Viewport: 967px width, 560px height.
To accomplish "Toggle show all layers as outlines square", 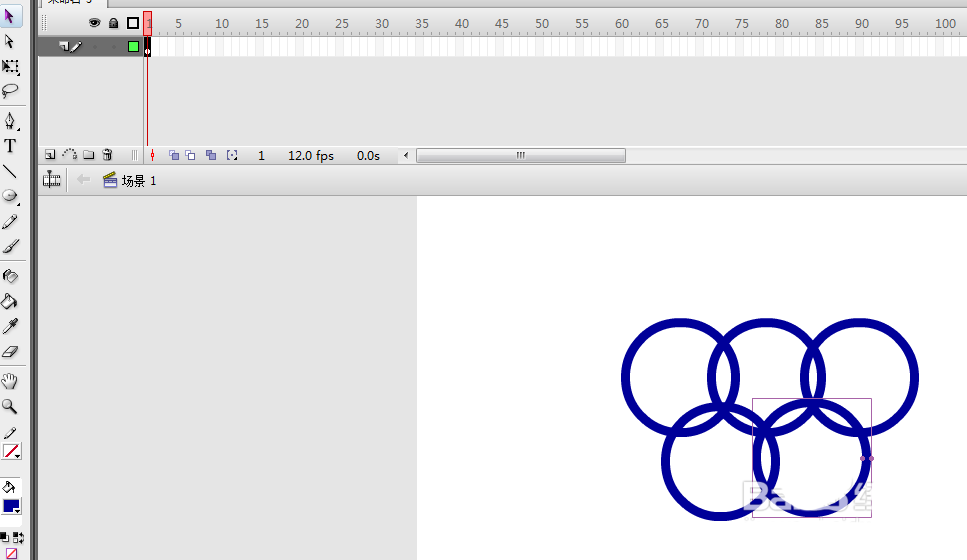I will (x=133, y=23).
